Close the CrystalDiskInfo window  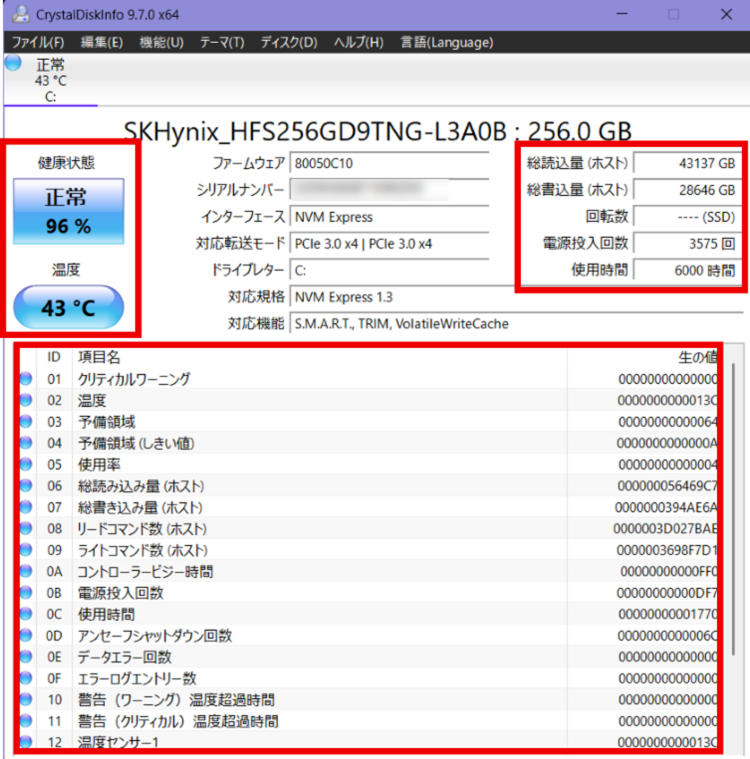pyautogui.click(x=726, y=15)
